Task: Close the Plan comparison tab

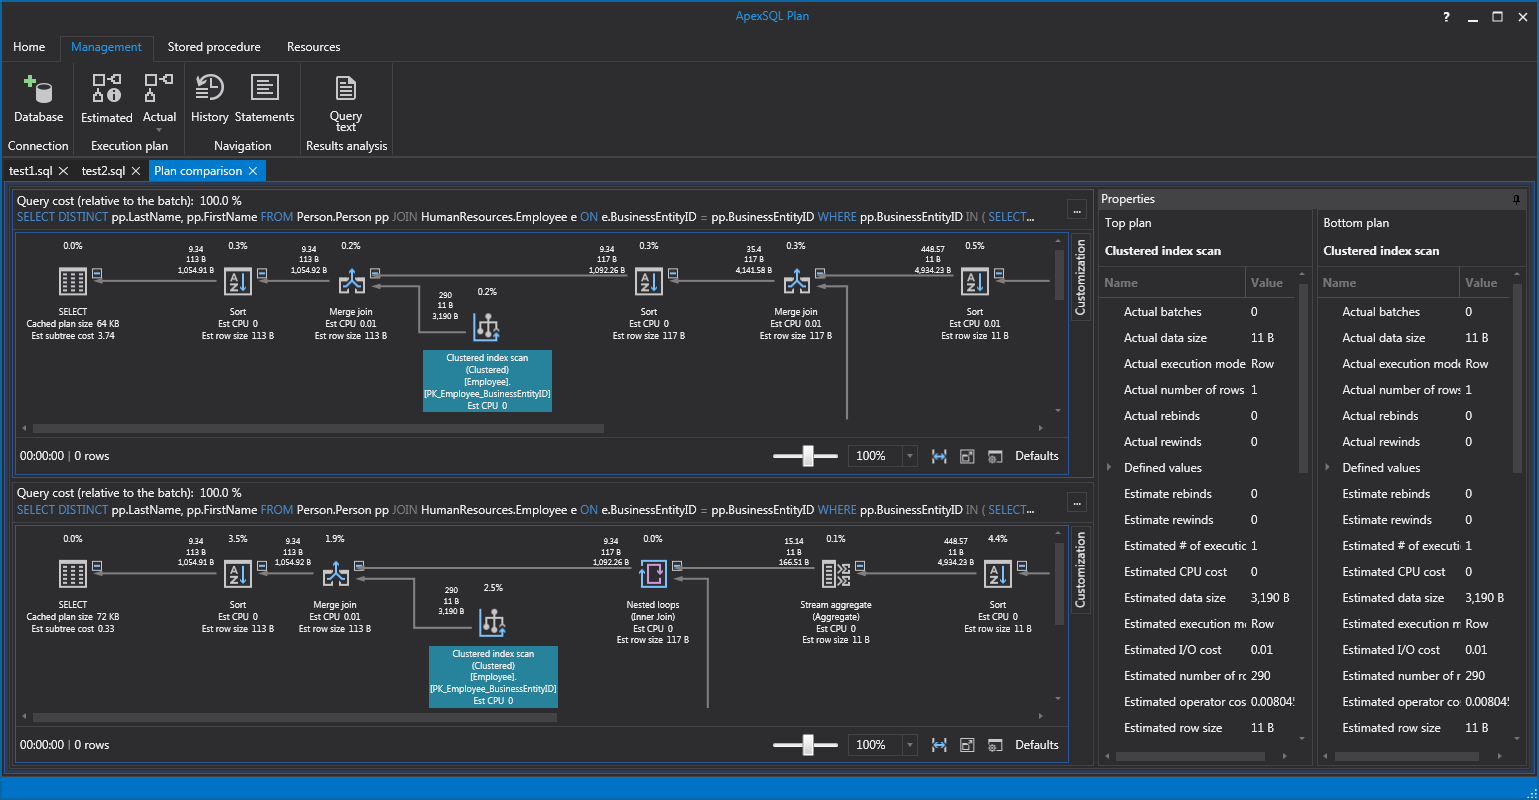Action: coord(253,171)
